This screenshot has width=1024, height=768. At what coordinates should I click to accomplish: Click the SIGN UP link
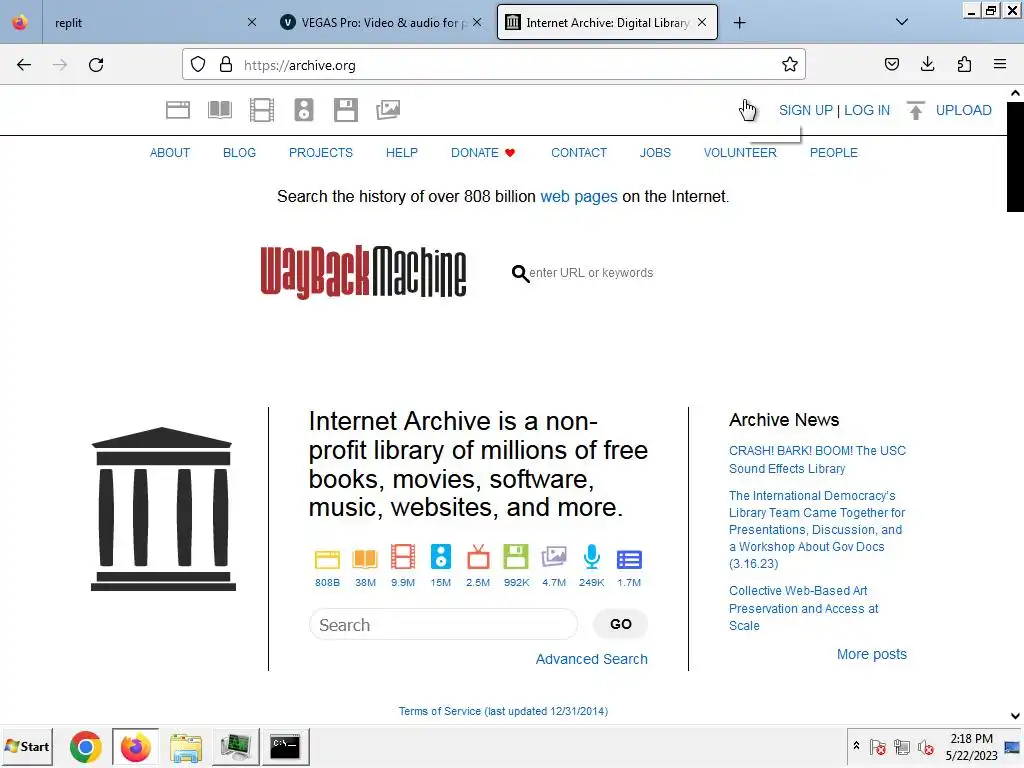click(x=805, y=110)
